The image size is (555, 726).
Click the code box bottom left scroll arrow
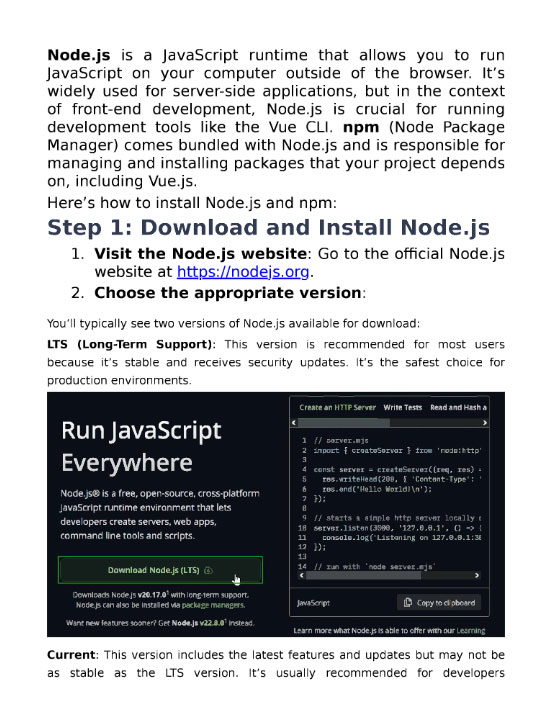coord(302,576)
